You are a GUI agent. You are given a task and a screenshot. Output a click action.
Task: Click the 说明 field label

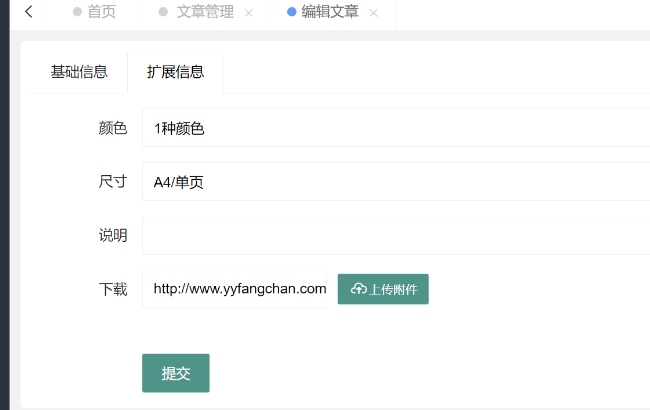coord(113,235)
